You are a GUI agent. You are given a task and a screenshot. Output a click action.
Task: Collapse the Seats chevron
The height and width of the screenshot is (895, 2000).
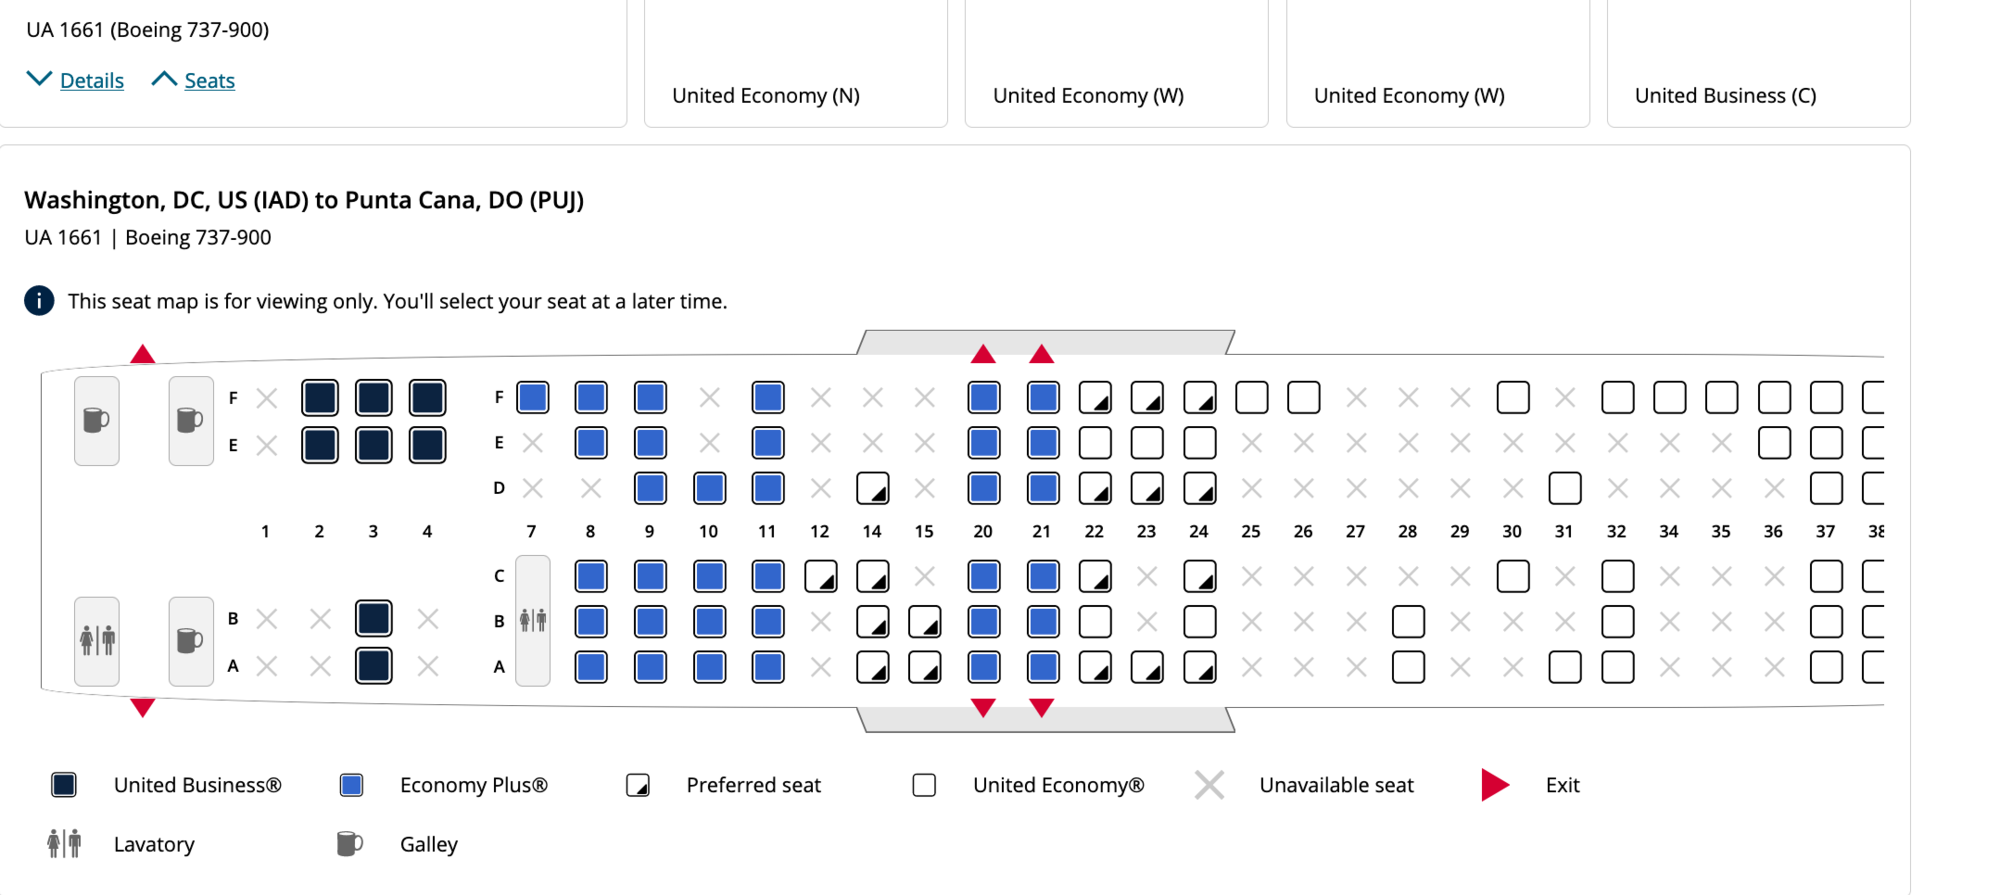pyautogui.click(x=164, y=79)
